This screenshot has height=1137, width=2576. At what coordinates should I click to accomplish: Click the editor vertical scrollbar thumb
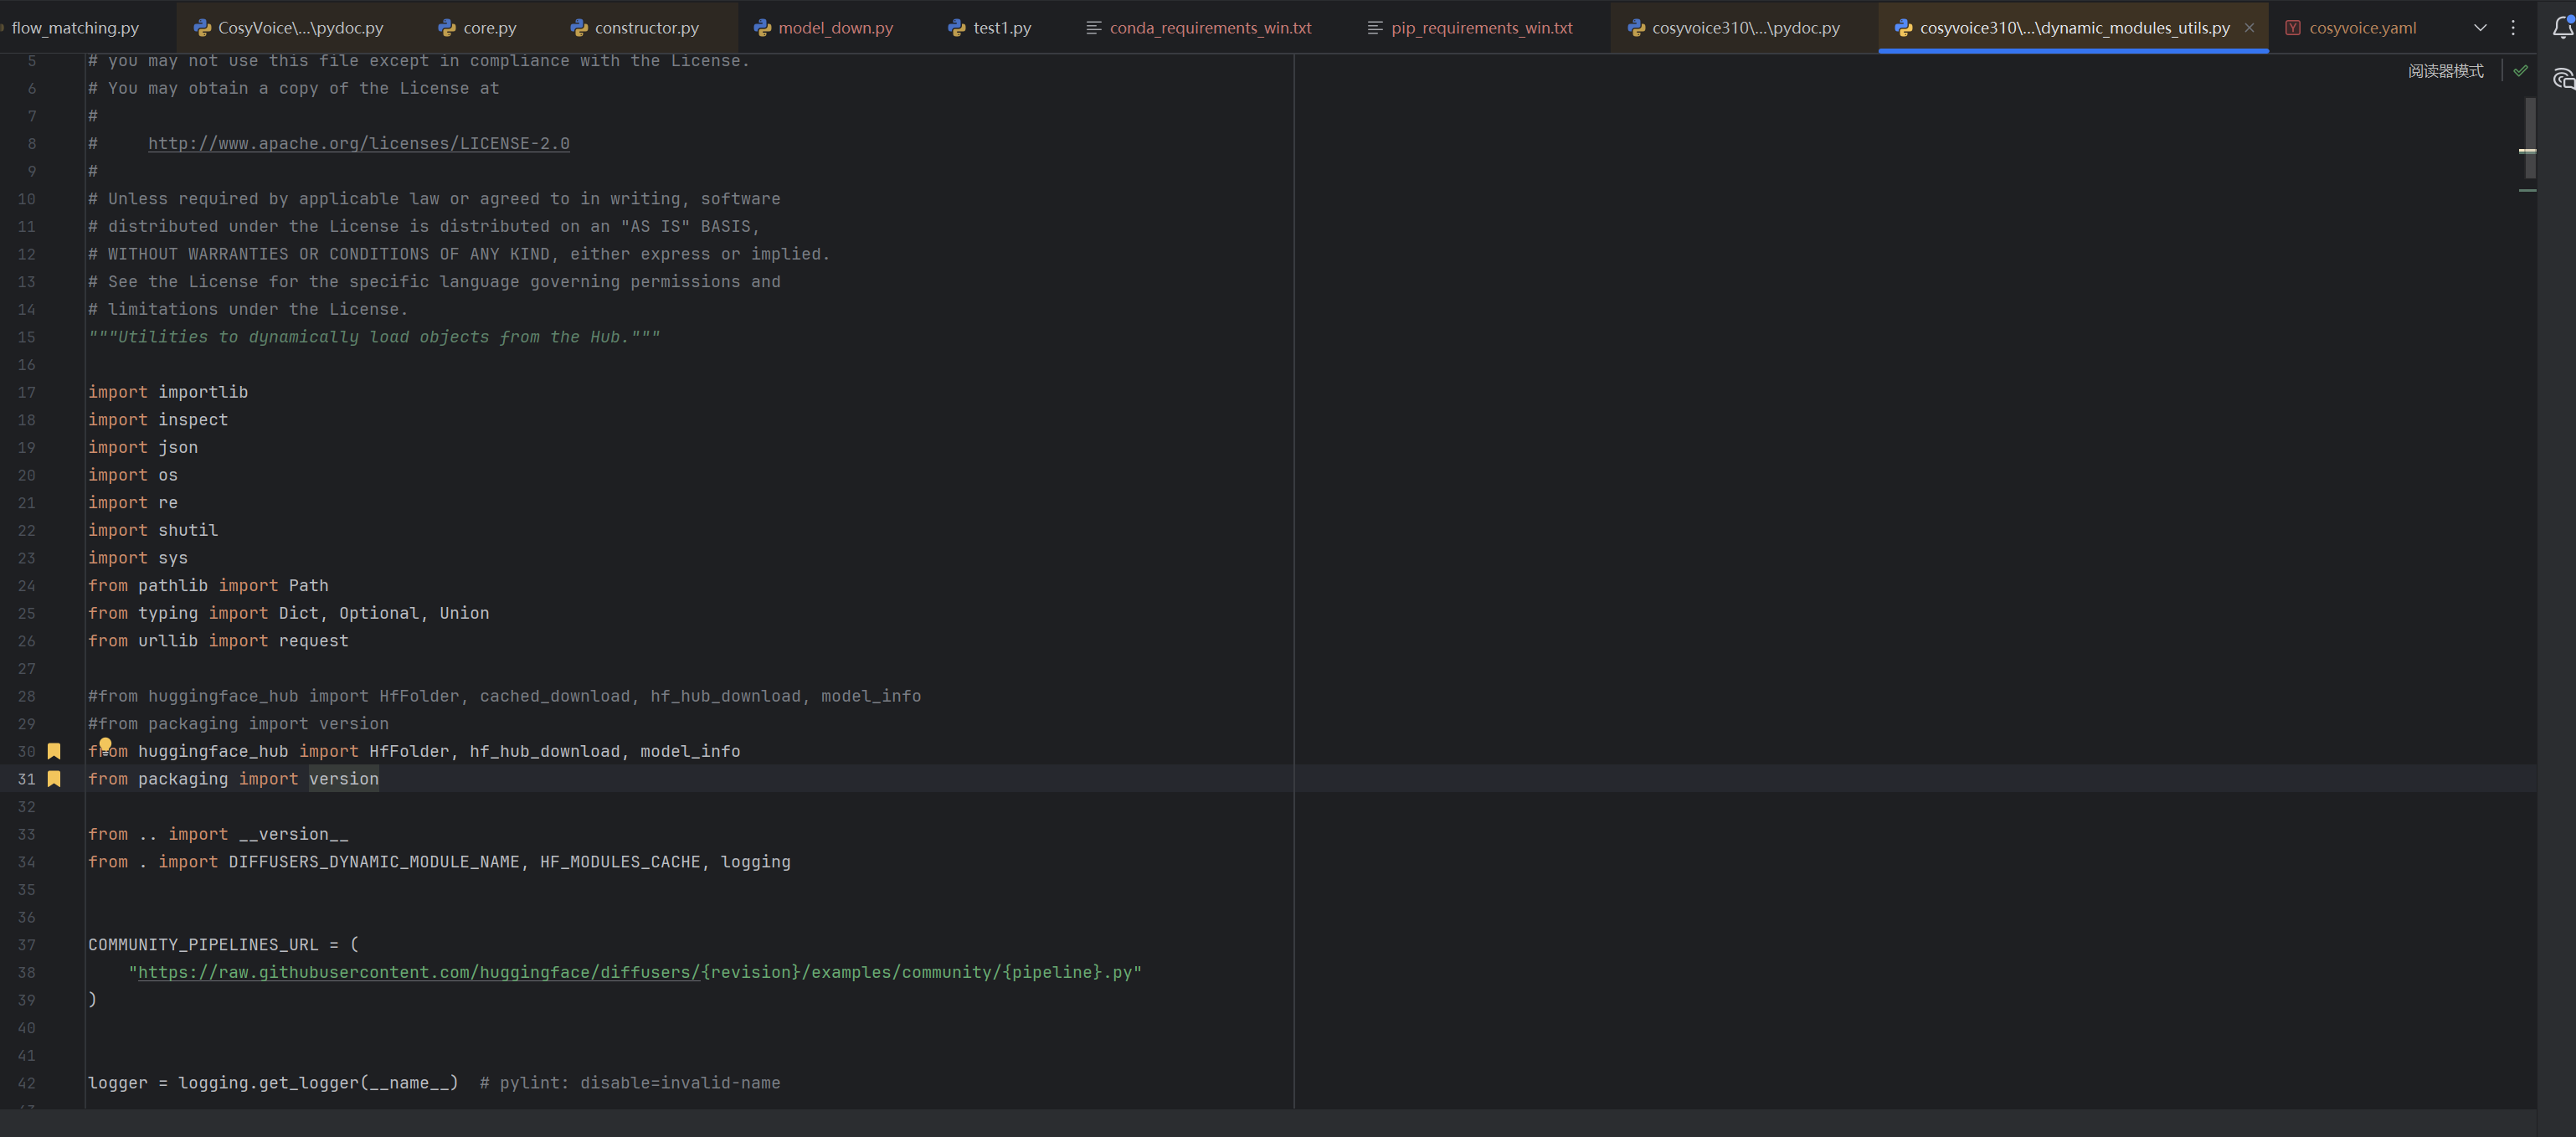[x=2529, y=140]
